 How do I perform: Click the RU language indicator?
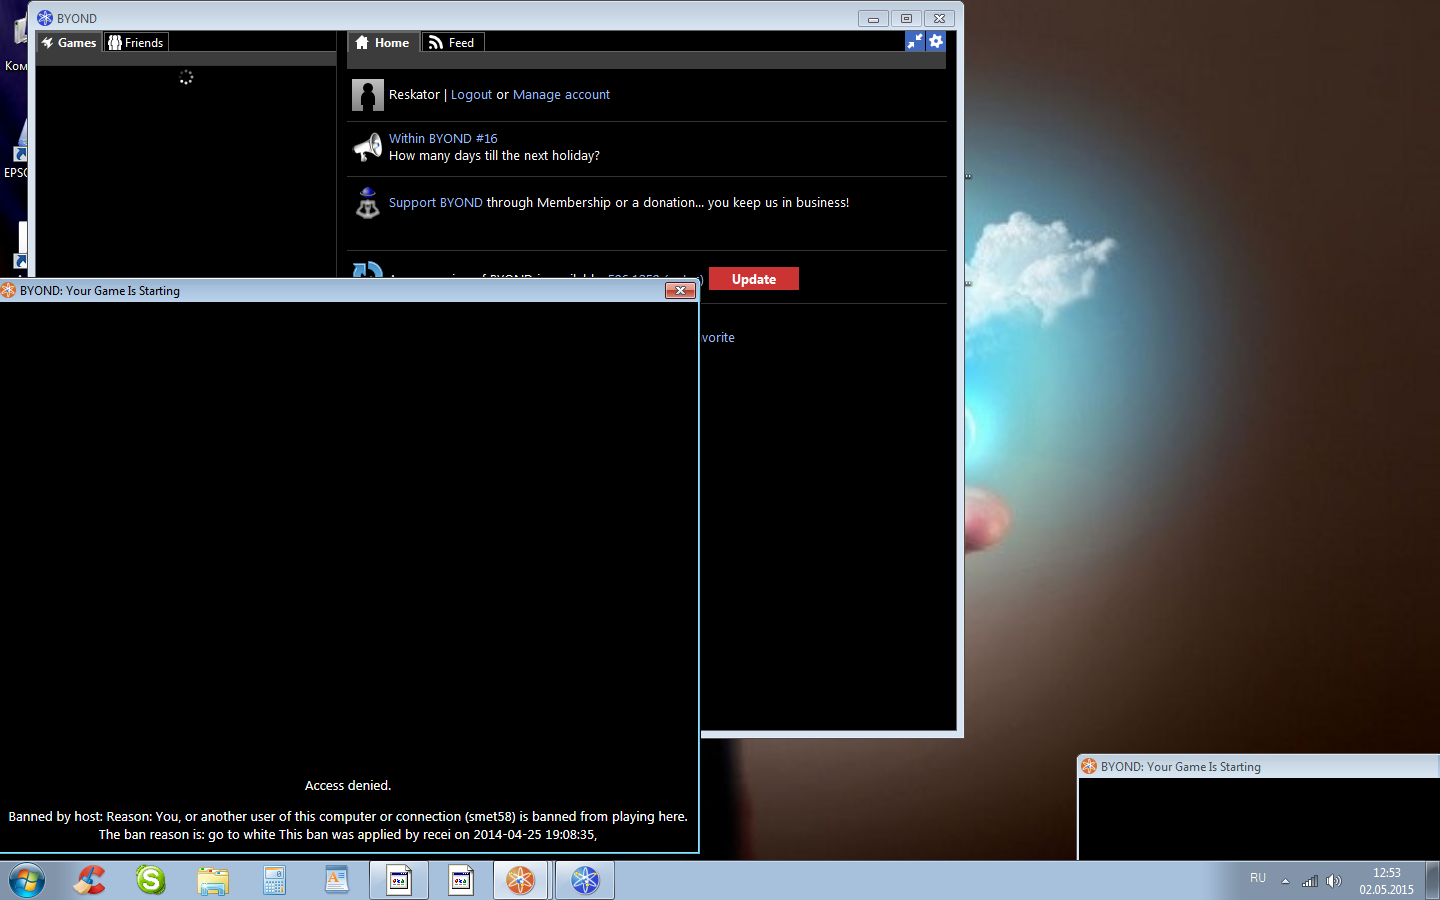(1258, 878)
